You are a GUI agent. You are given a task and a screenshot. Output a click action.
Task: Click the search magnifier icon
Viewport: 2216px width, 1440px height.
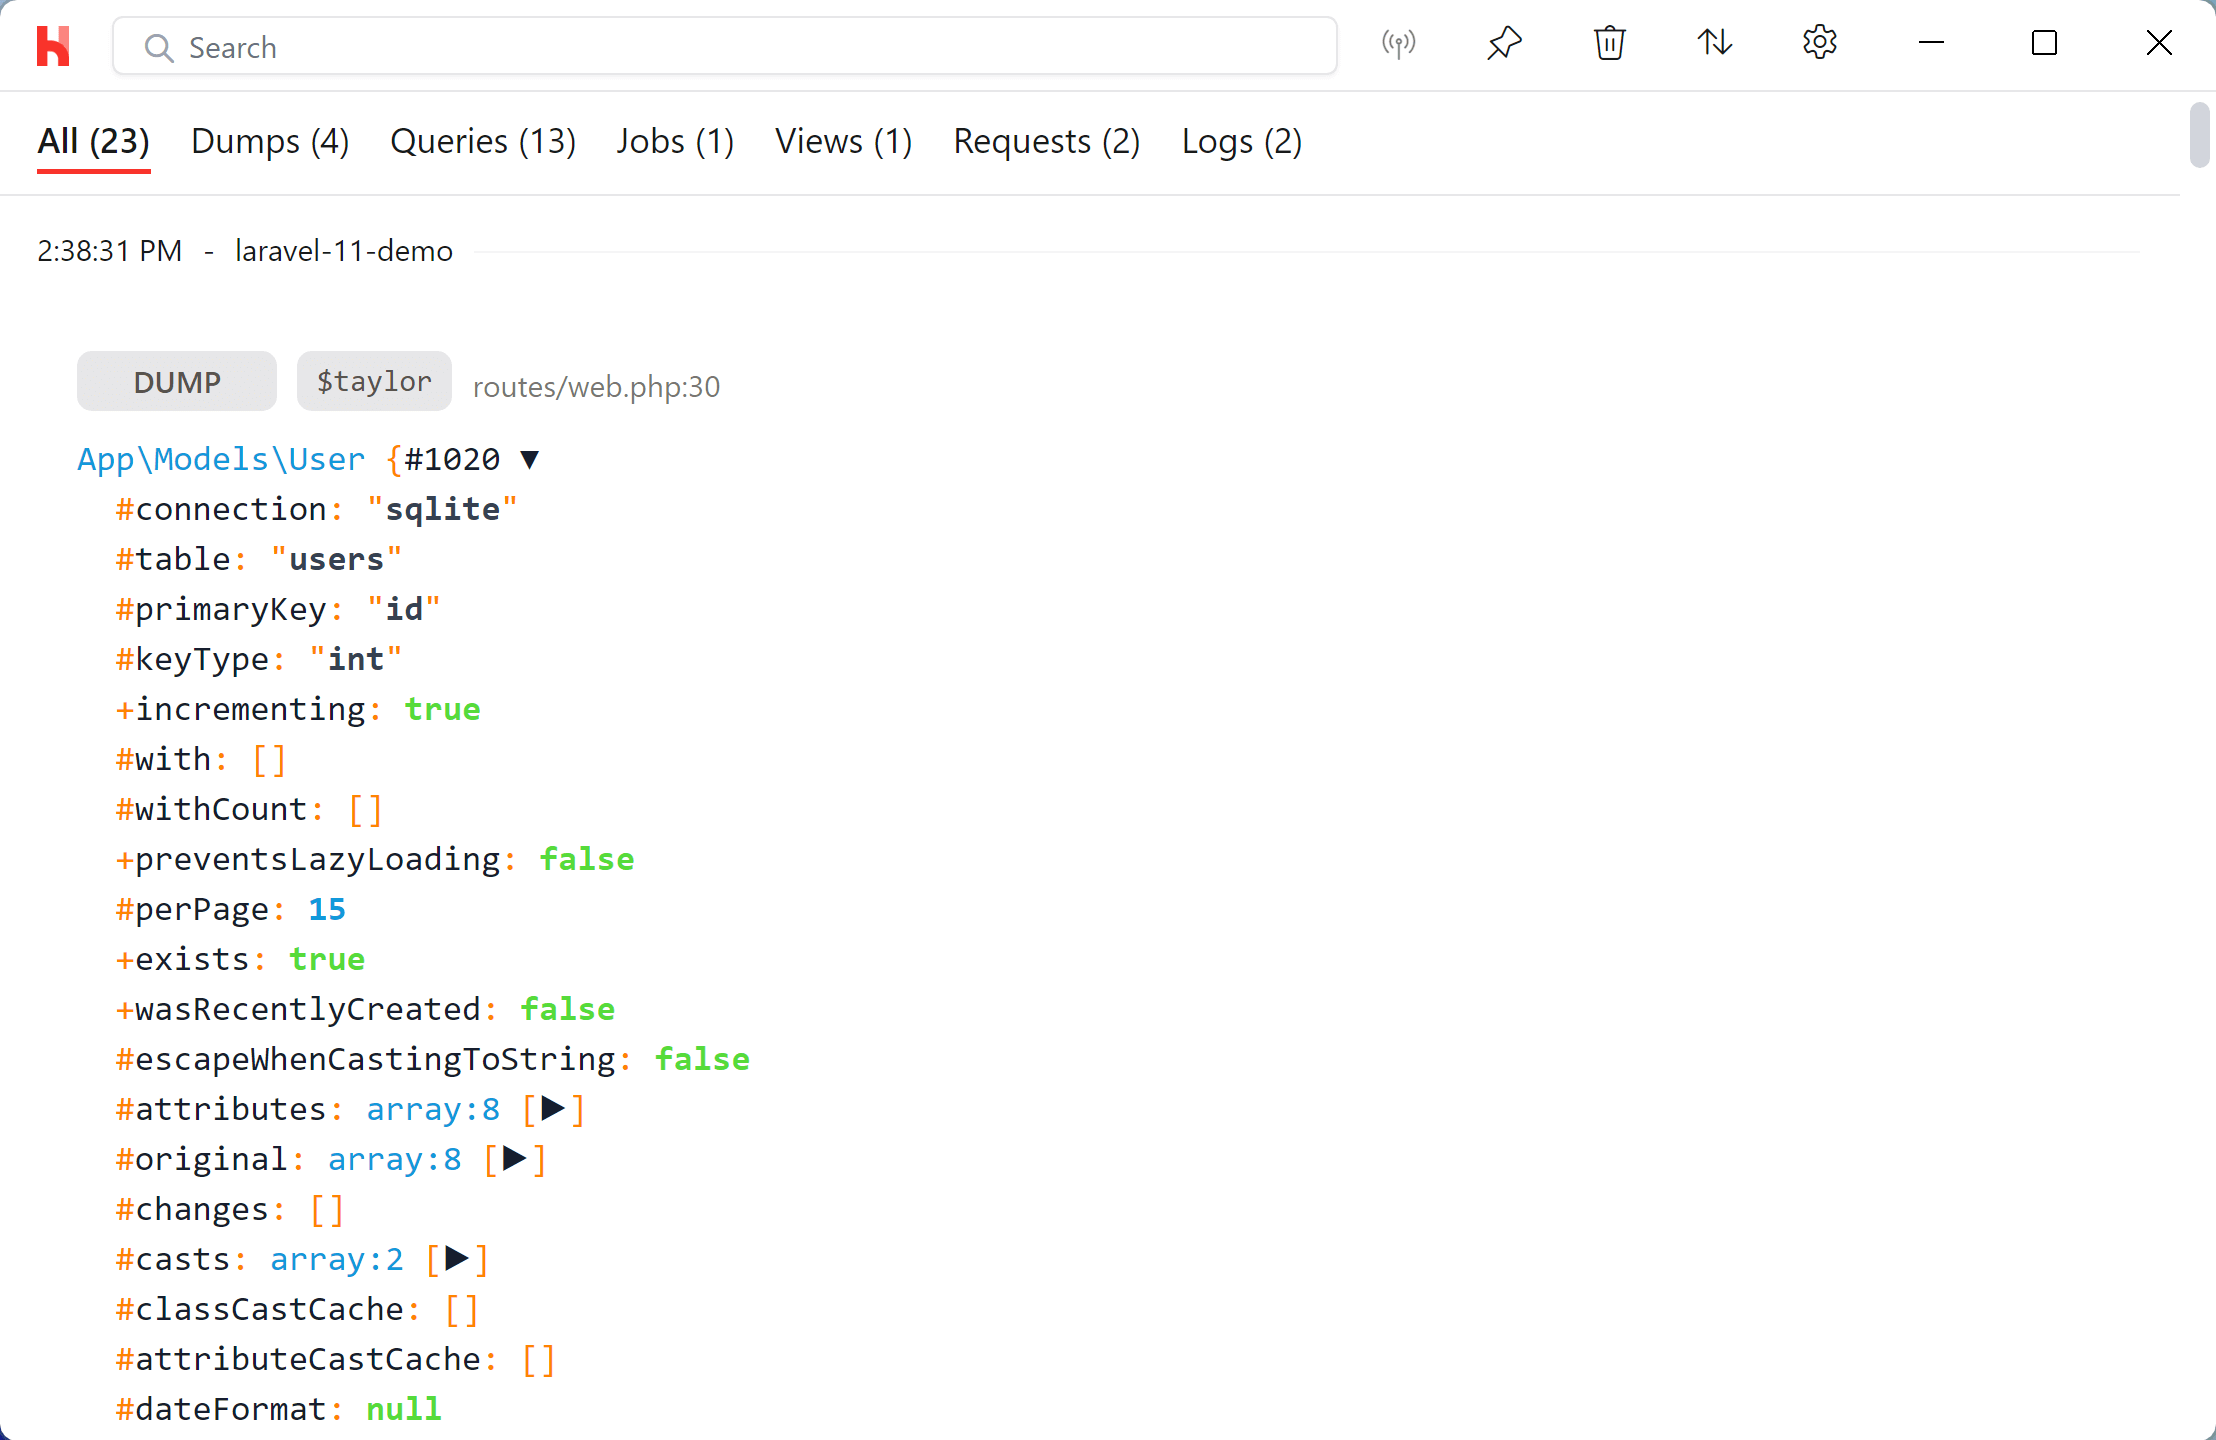158,47
